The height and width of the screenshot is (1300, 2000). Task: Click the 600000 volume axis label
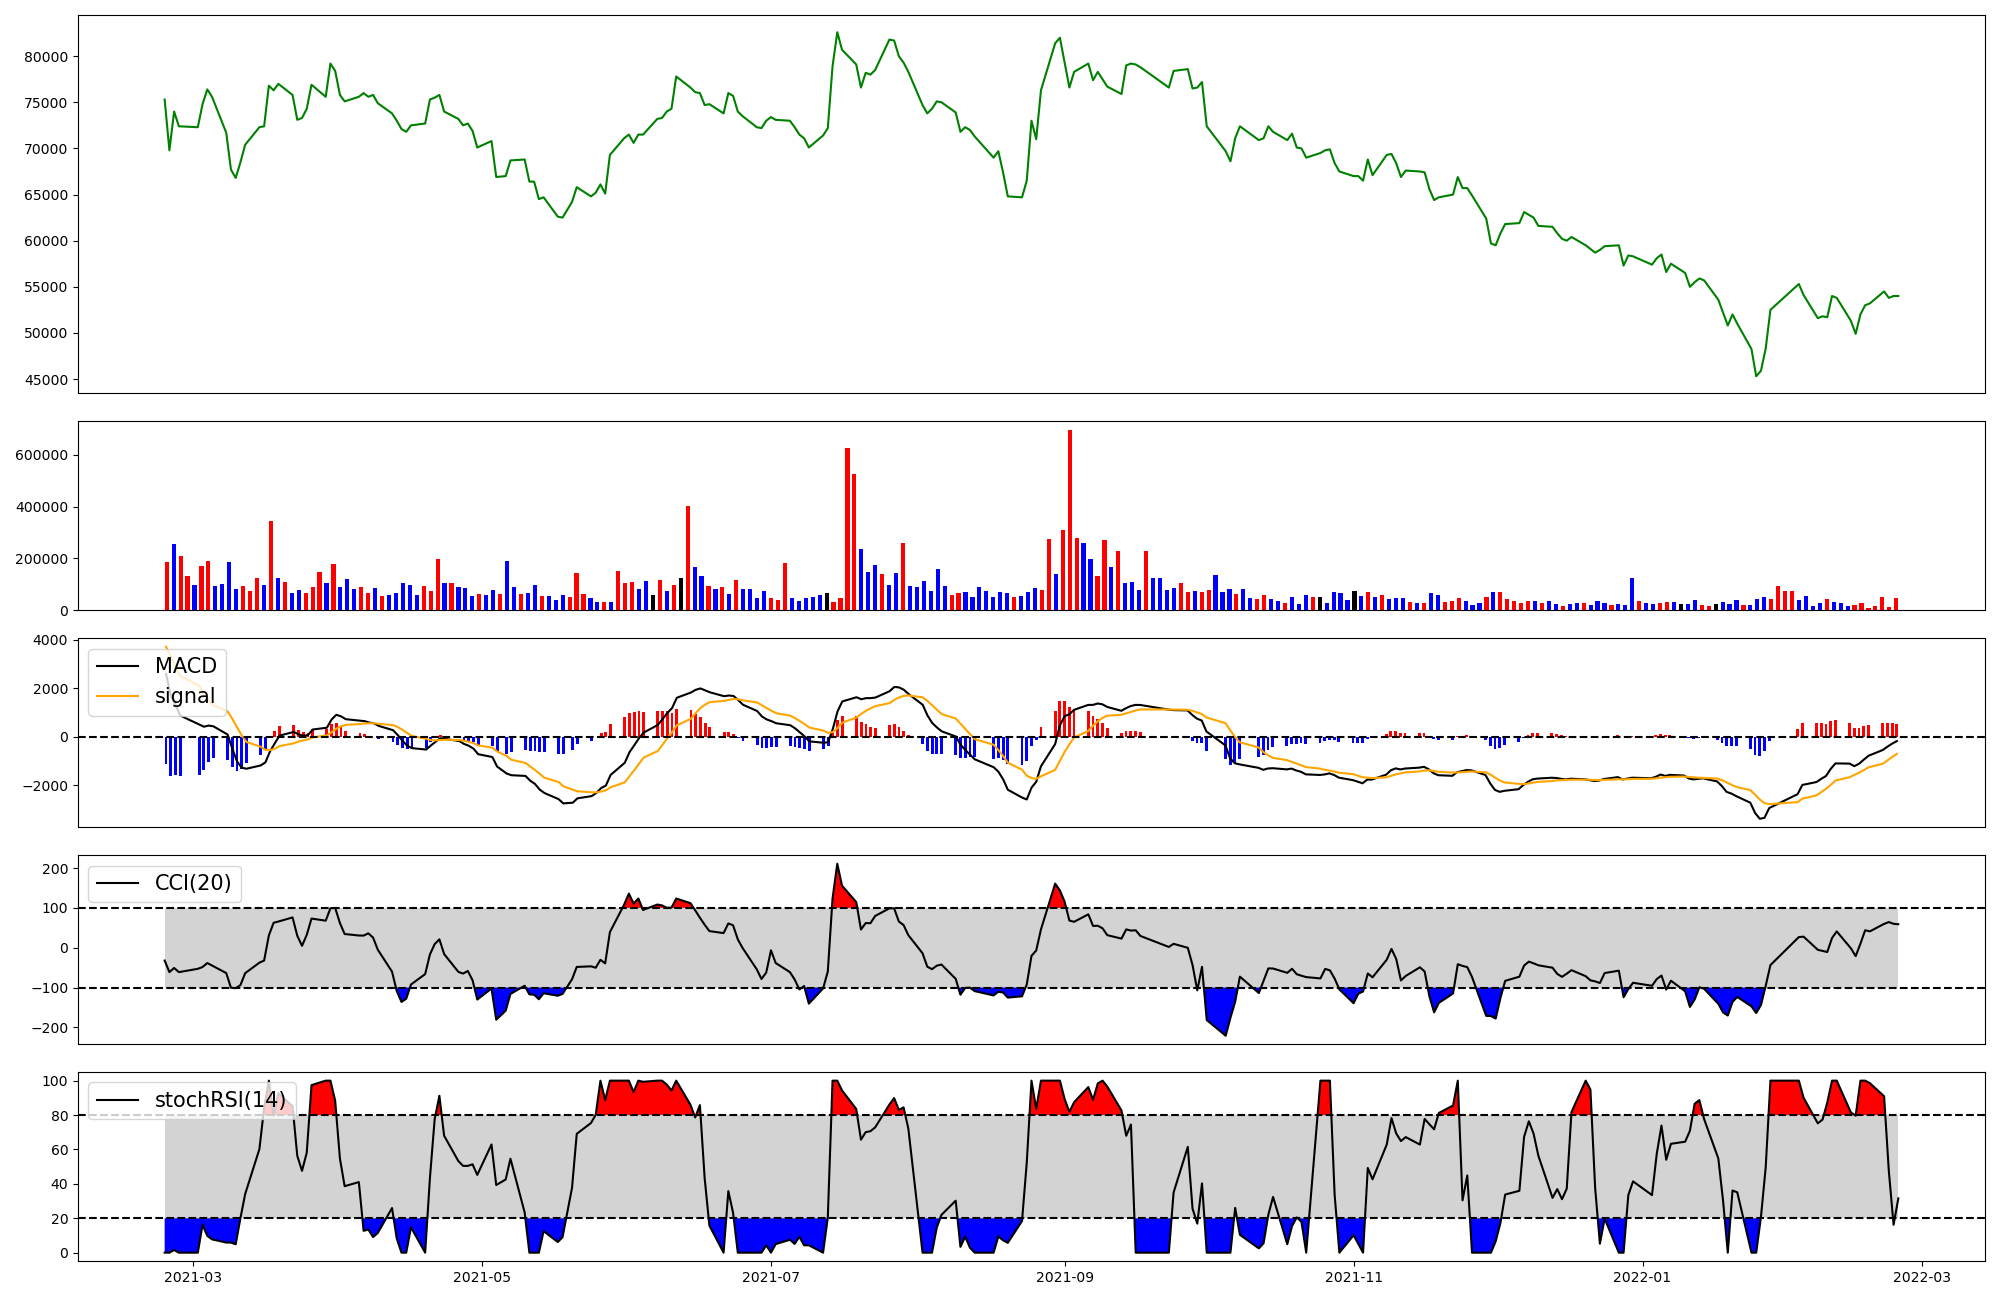(42, 455)
